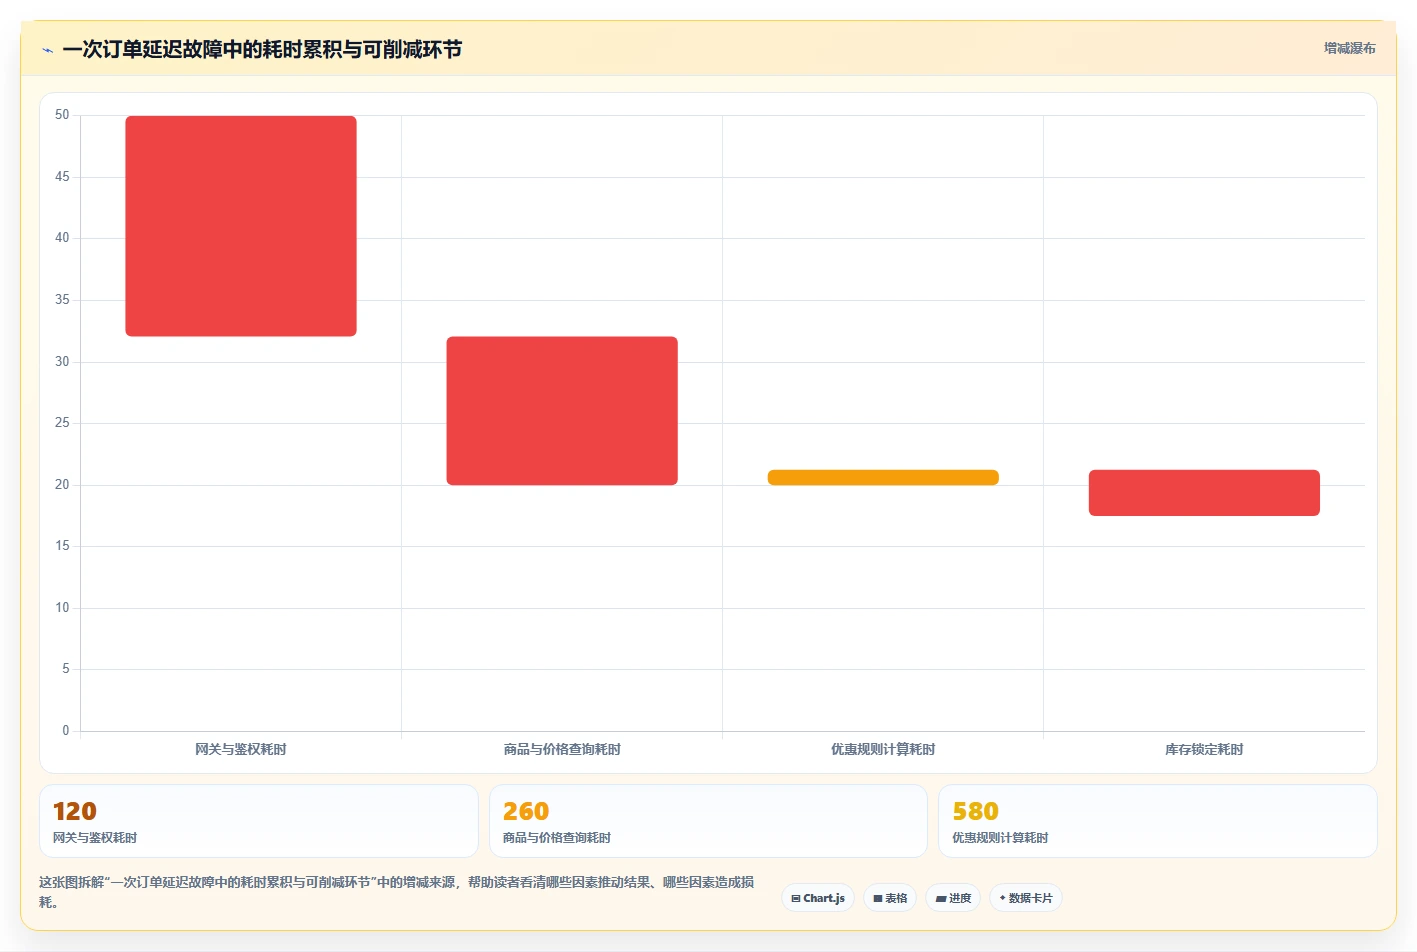Viewport: 1417px width, 952px height.
Task: Open the data card showing 580
Action: 1158,821
